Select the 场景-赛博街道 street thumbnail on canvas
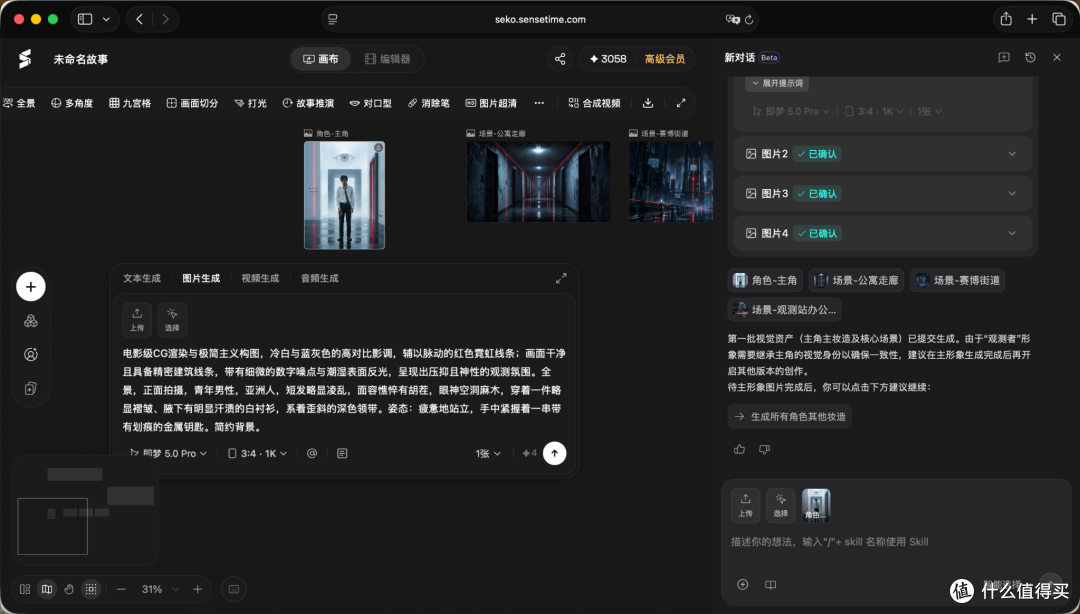 (671, 182)
